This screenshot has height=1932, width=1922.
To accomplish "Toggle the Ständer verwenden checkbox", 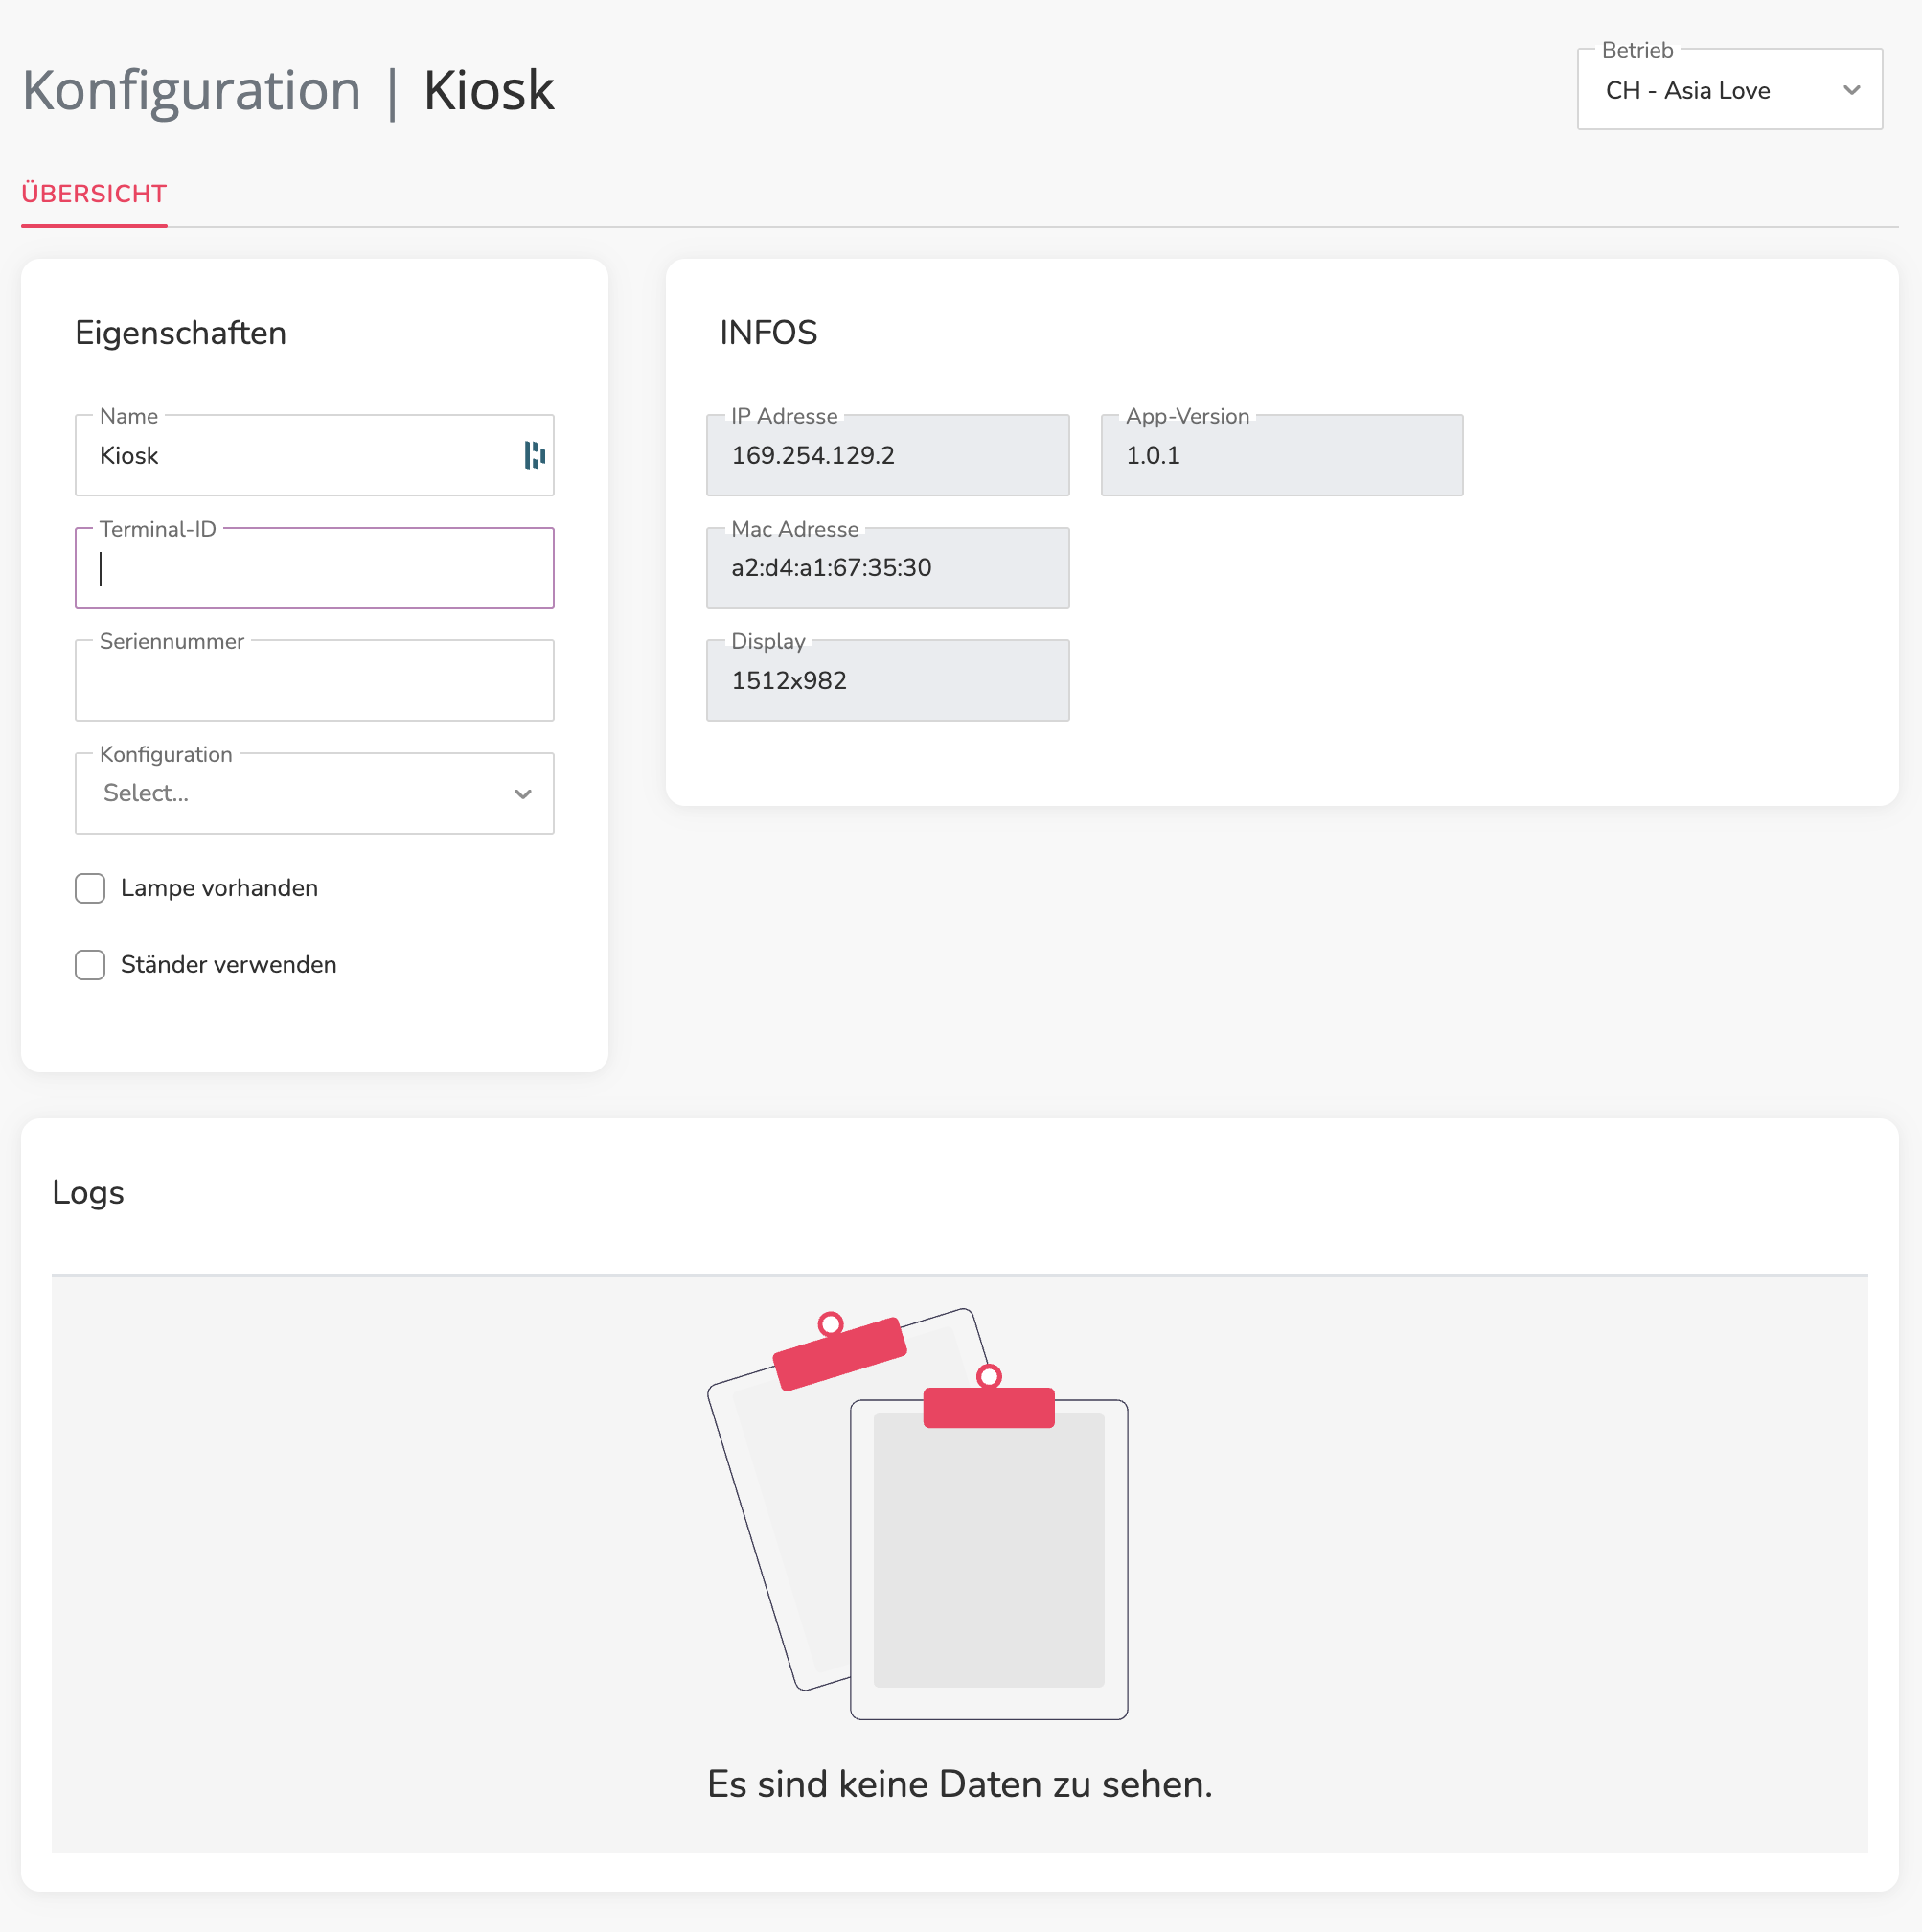I will [x=90, y=965].
